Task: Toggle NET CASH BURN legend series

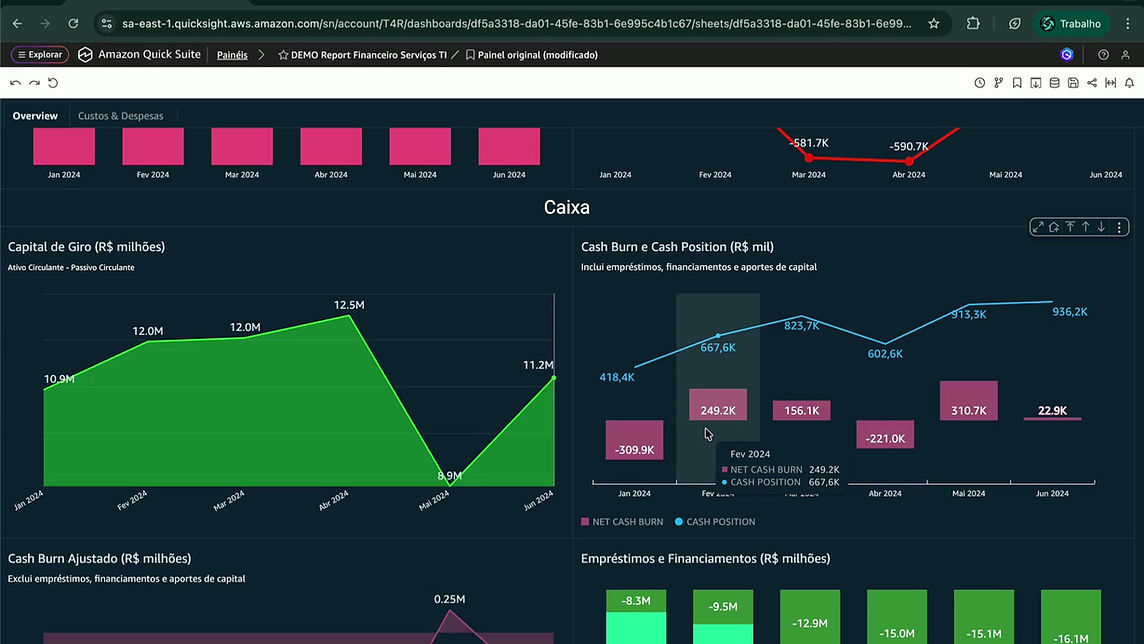Action: click(622, 521)
